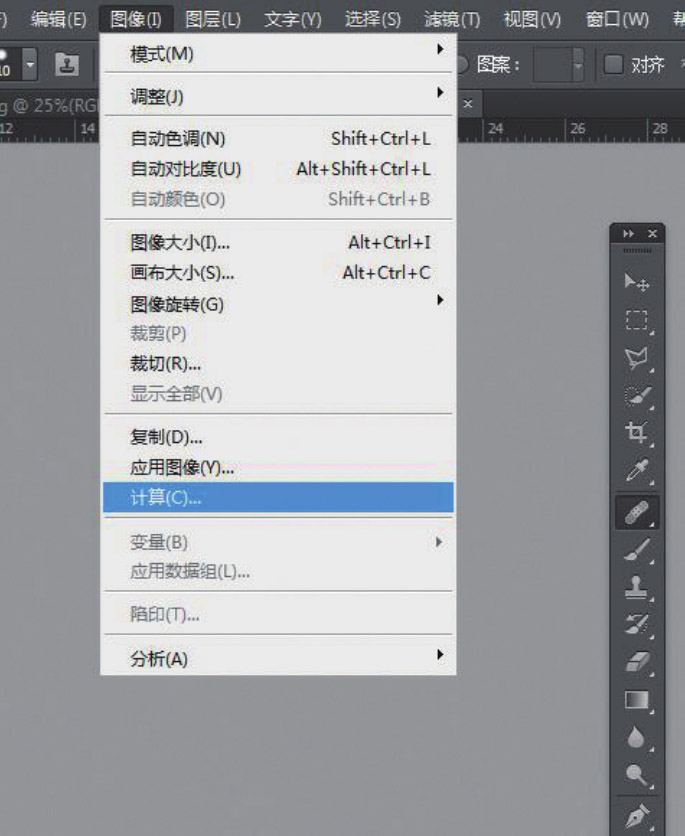685x836 pixels.
Task: Select the Polygonal Lasso tool
Action: (x=636, y=357)
